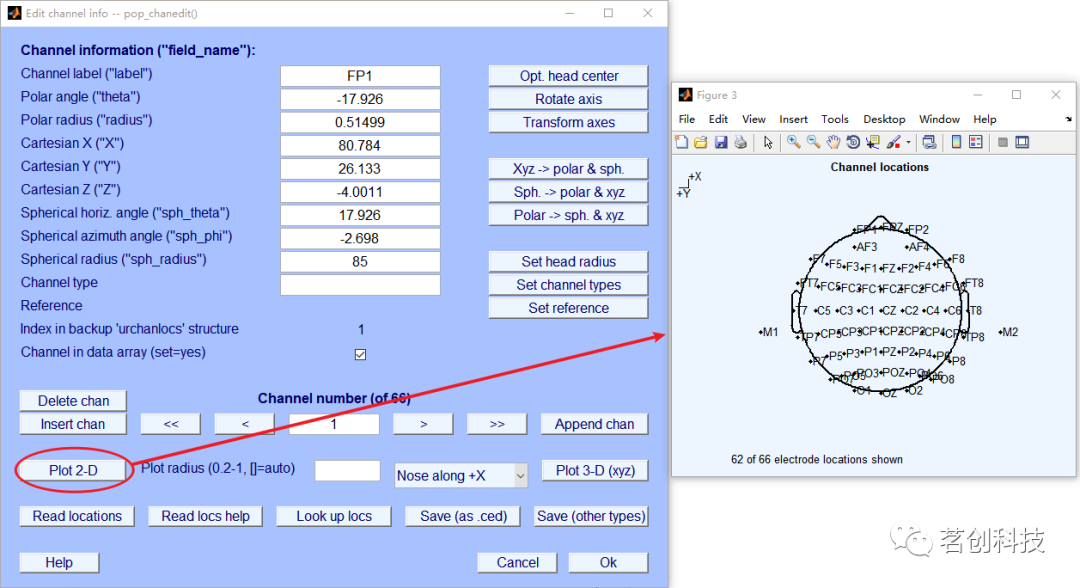
Task: Open Edit menu in Figure 3
Action: point(718,119)
